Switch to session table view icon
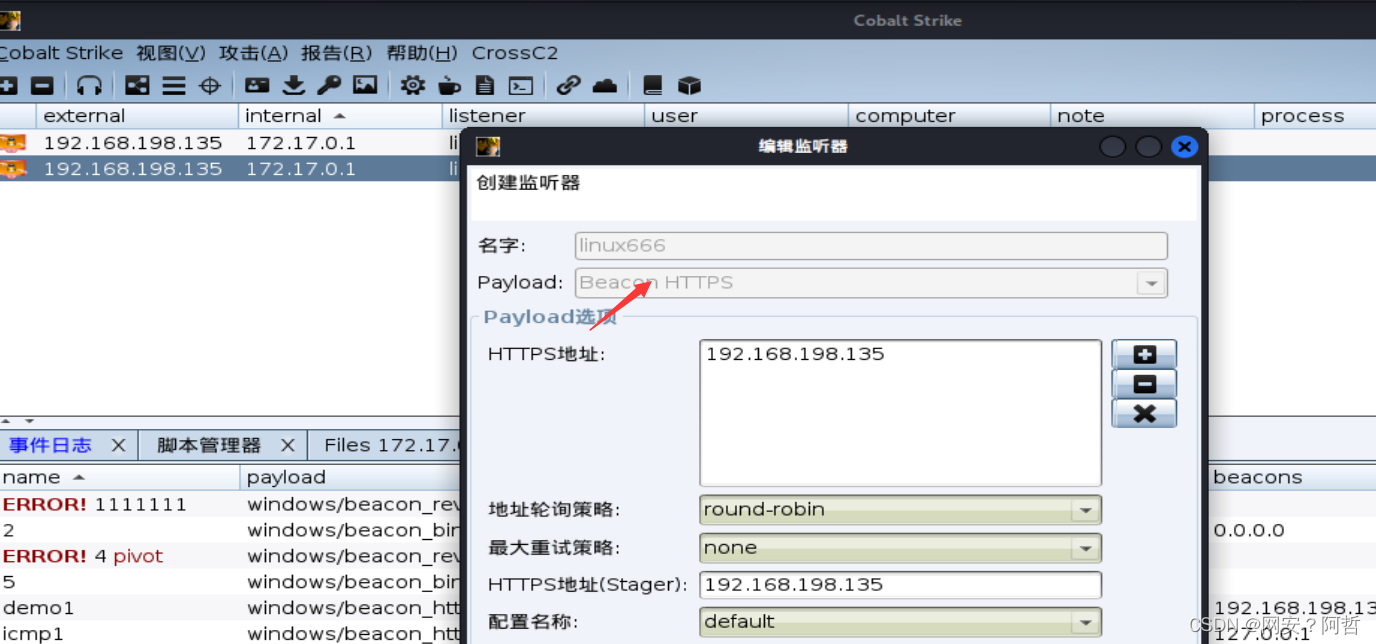Image resolution: width=1376 pixels, height=644 pixels. click(174, 86)
